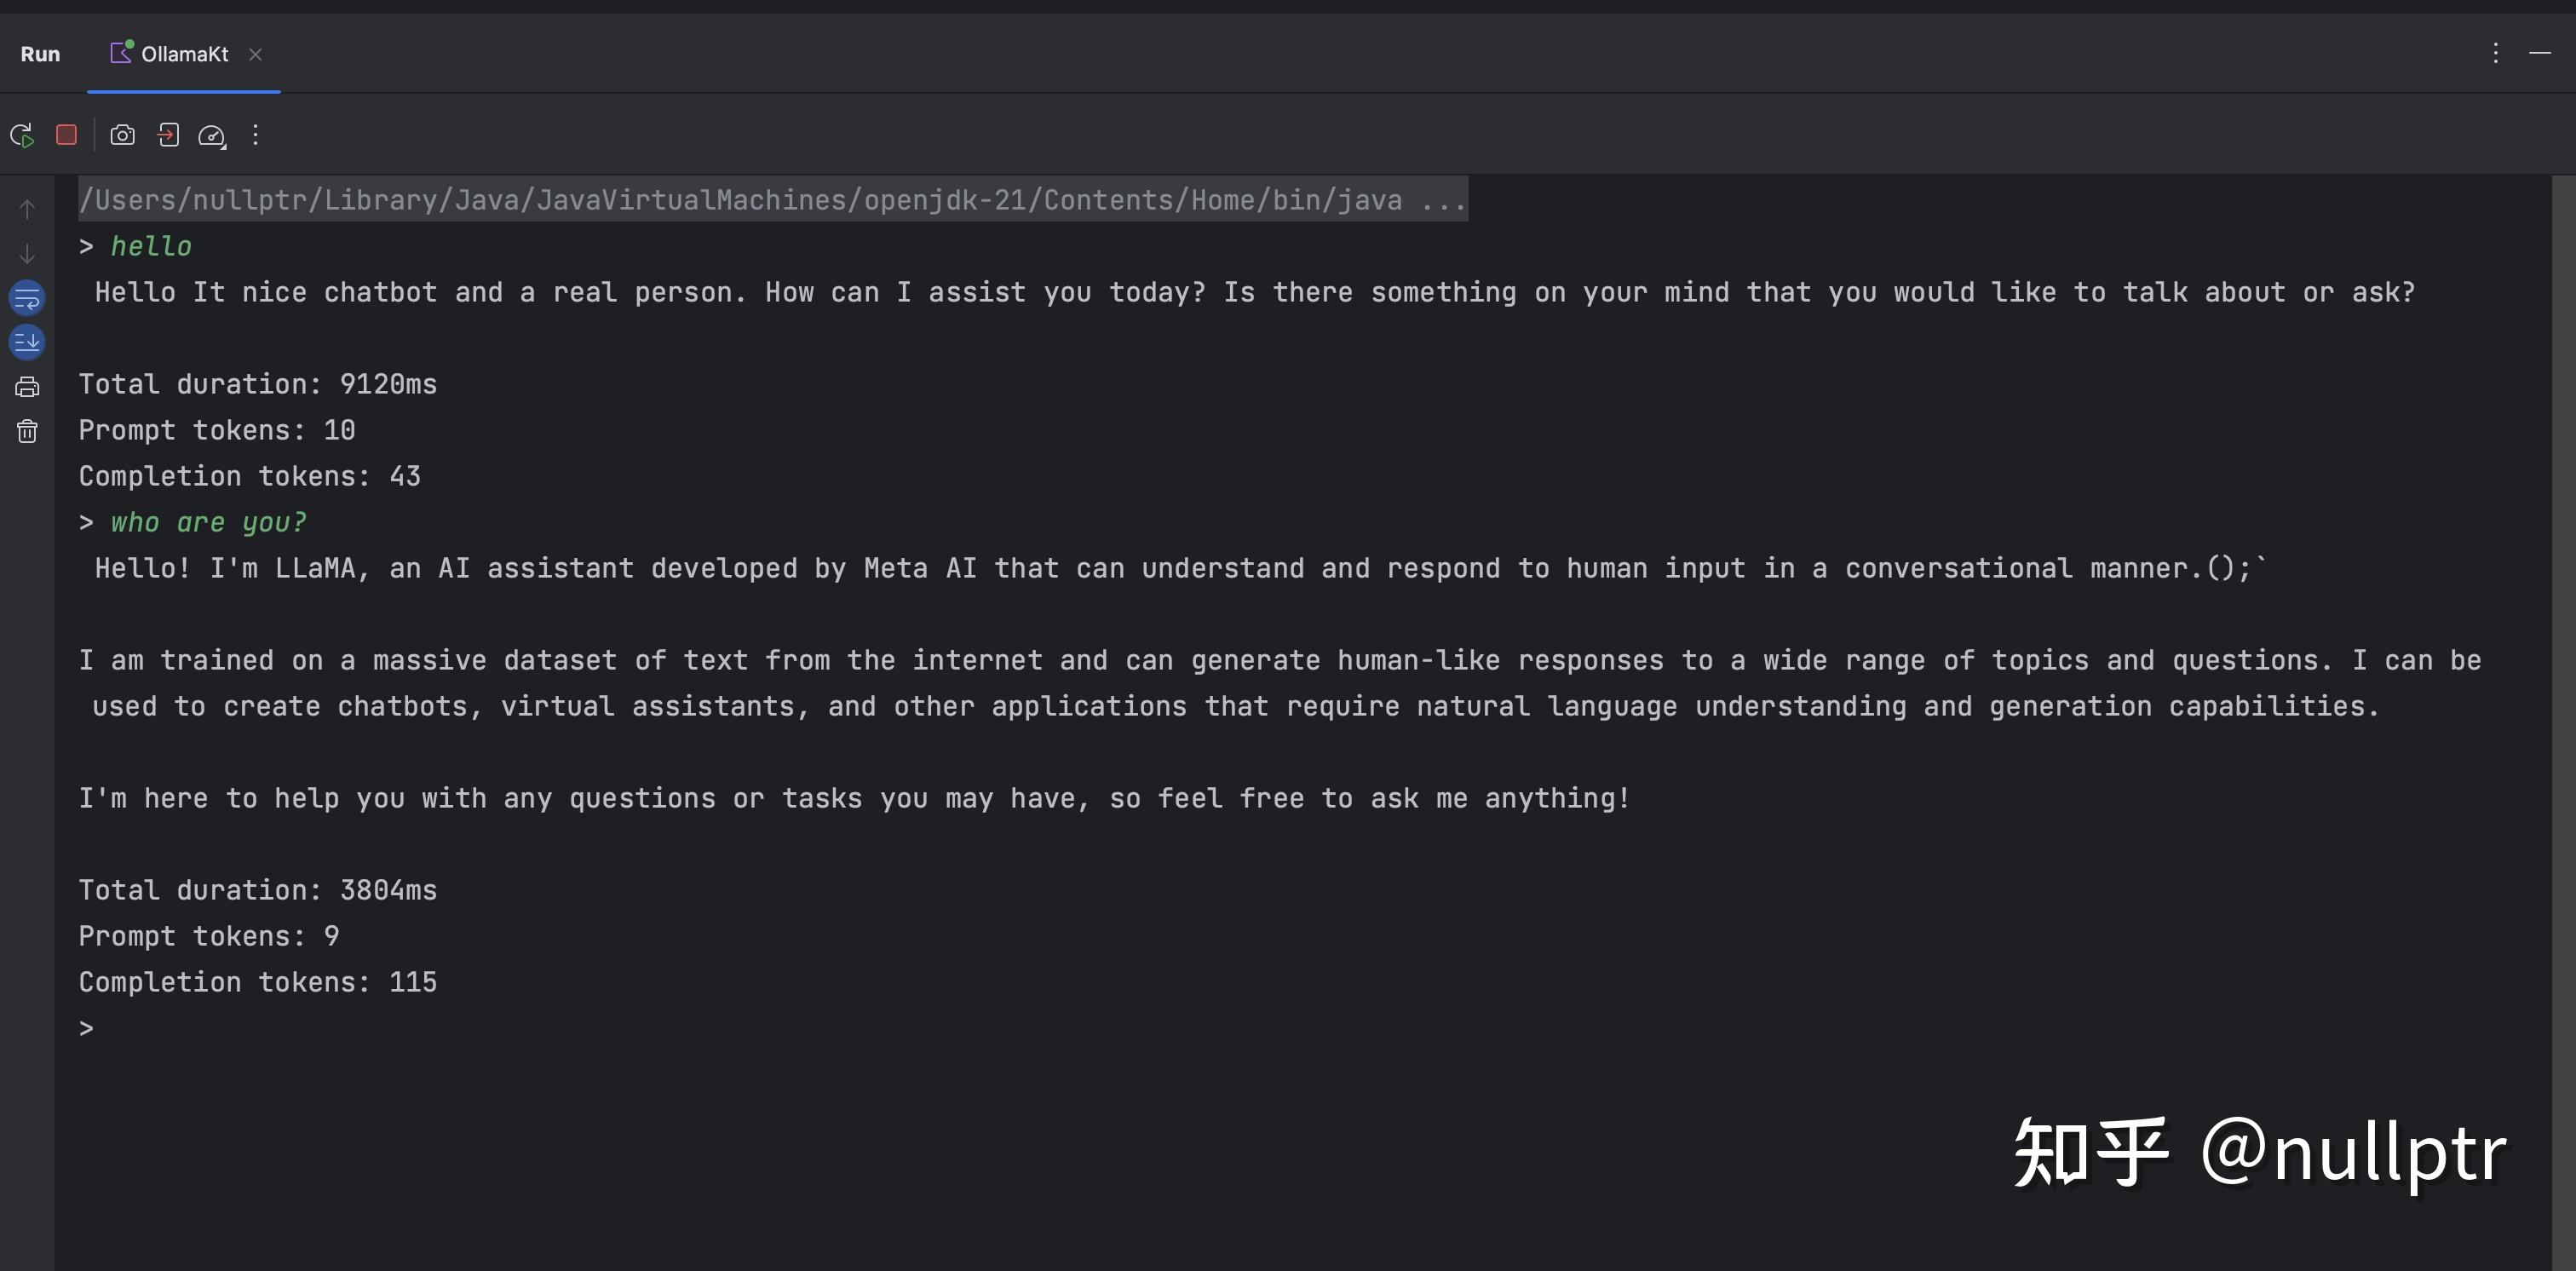Image resolution: width=2576 pixels, height=1271 pixels.
Task: Open the profiler gauge icon
Action: [x=212, y=135]
